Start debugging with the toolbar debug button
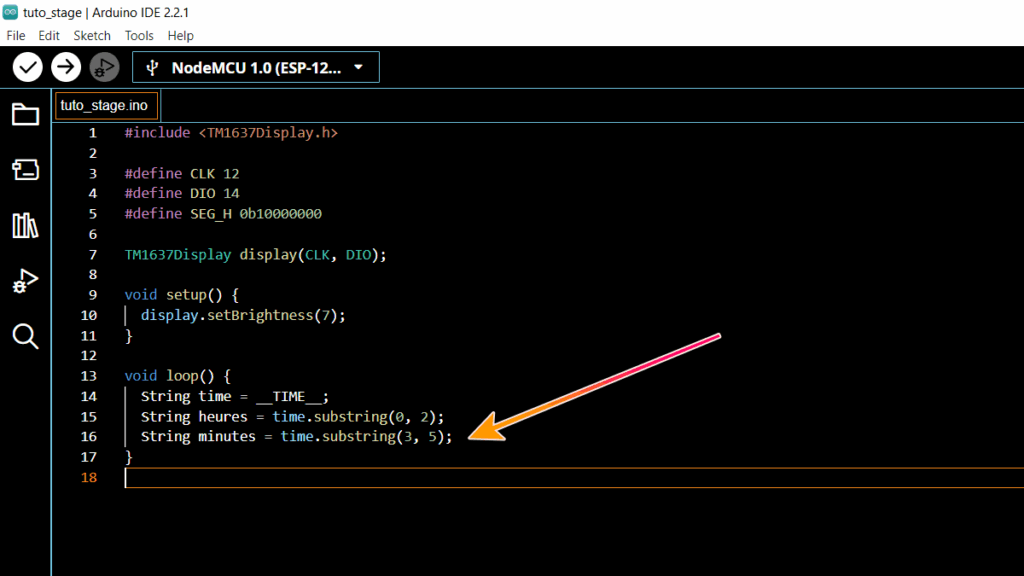 104,67
